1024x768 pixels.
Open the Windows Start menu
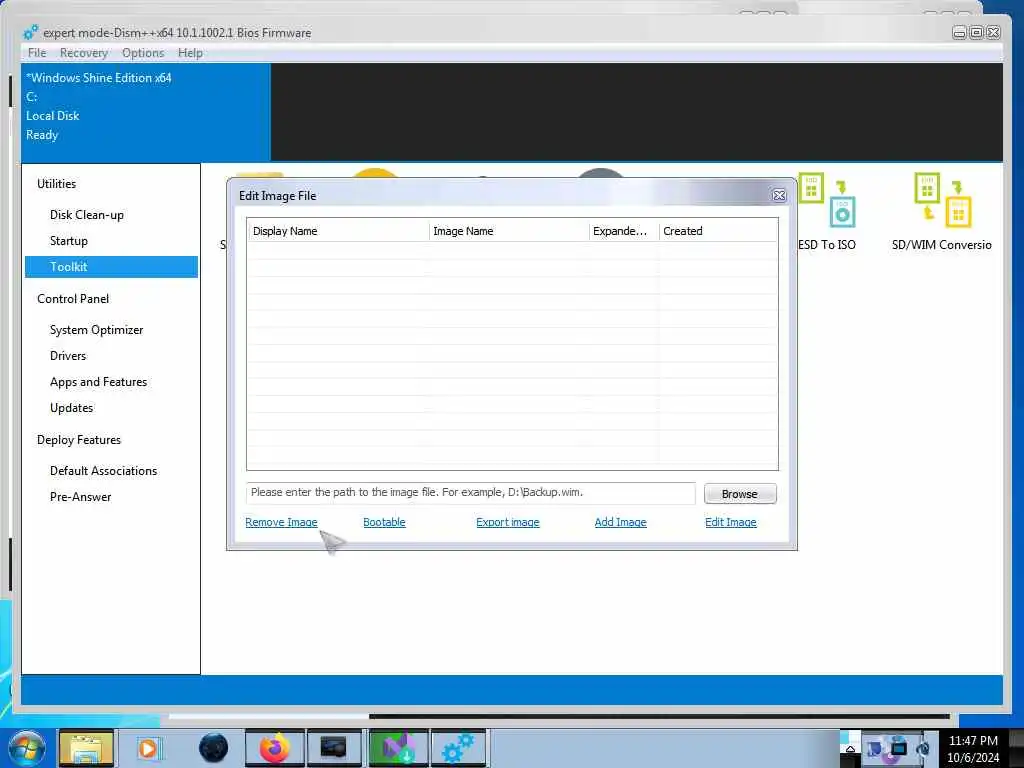(x=25, y=748)
